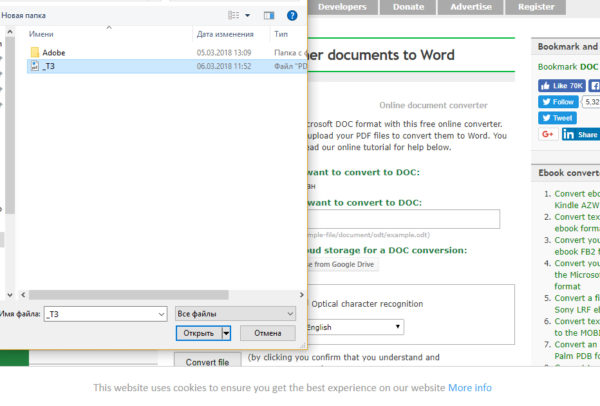Open the Donate tab on website
The width and height of the screenshot is (600, 406).
point(408,7)
